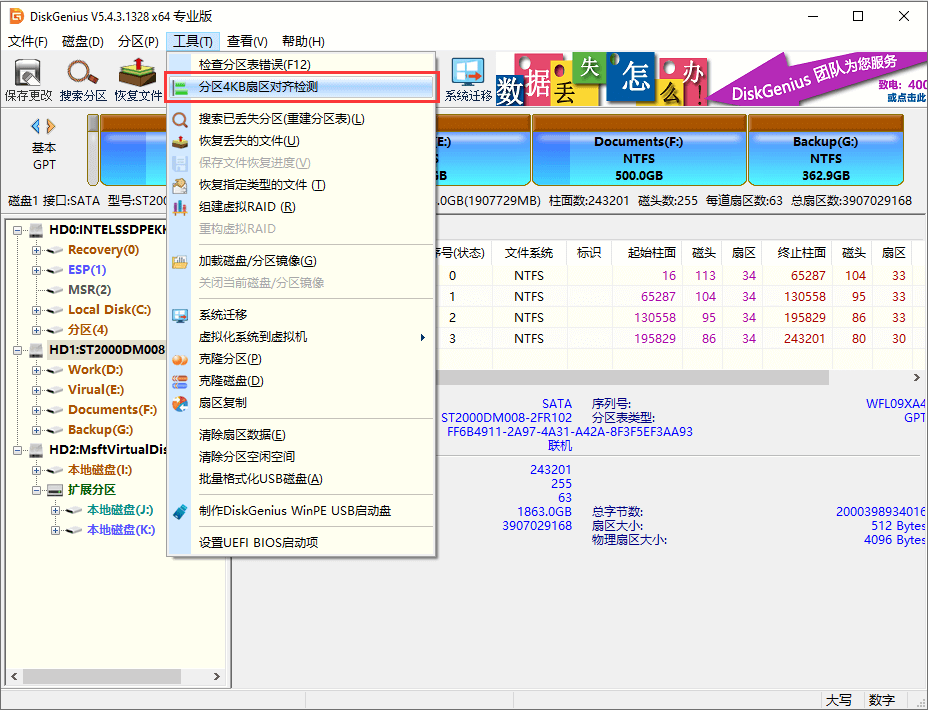Choose 设置UEFI BIOS启动项 menu entry
Viewport: 928px width, 710px height.
[301, 543]
